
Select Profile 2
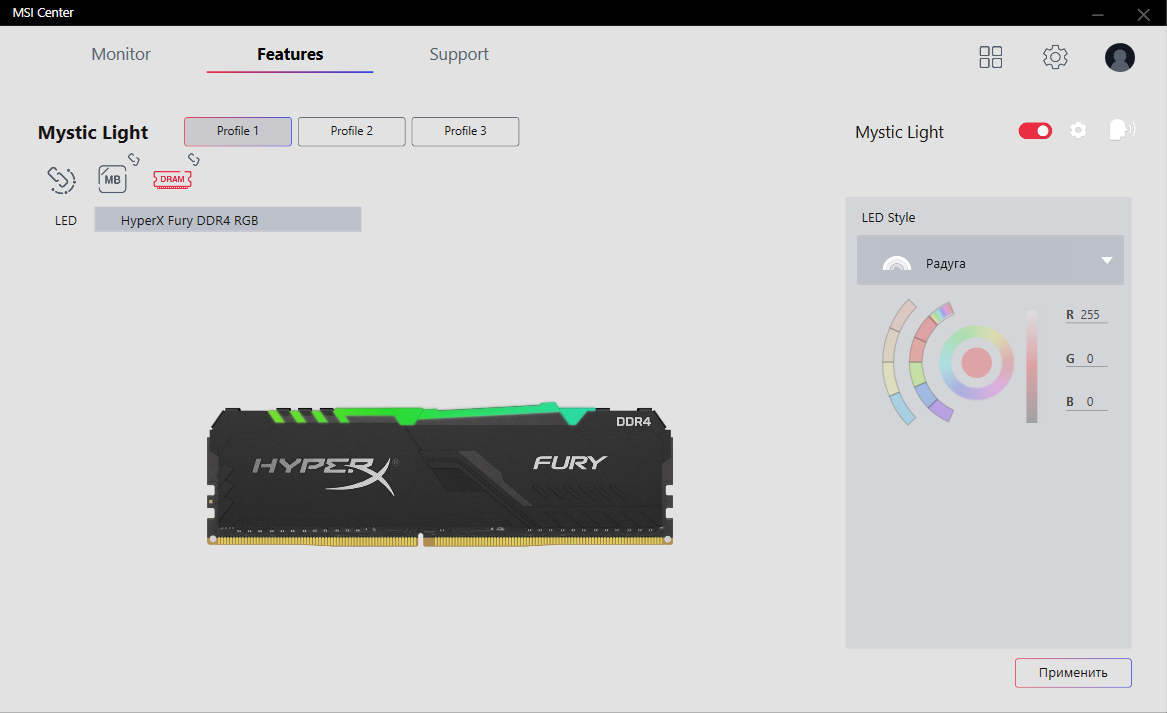(352, 131)
